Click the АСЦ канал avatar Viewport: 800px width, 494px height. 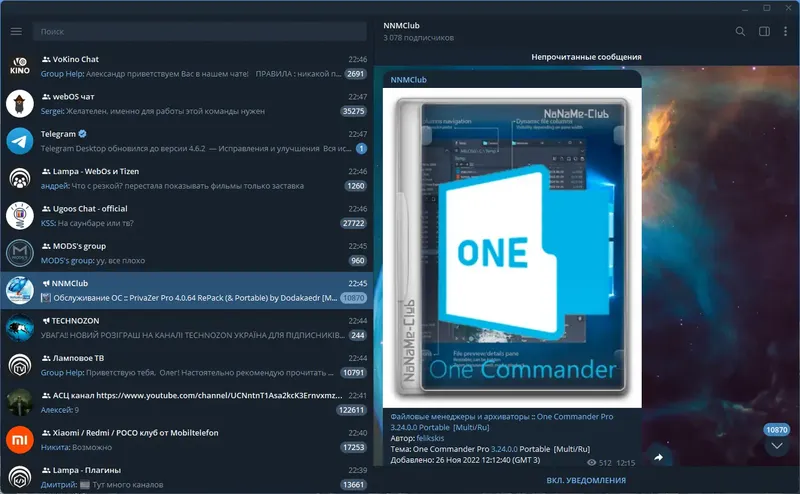pos(20,402)
